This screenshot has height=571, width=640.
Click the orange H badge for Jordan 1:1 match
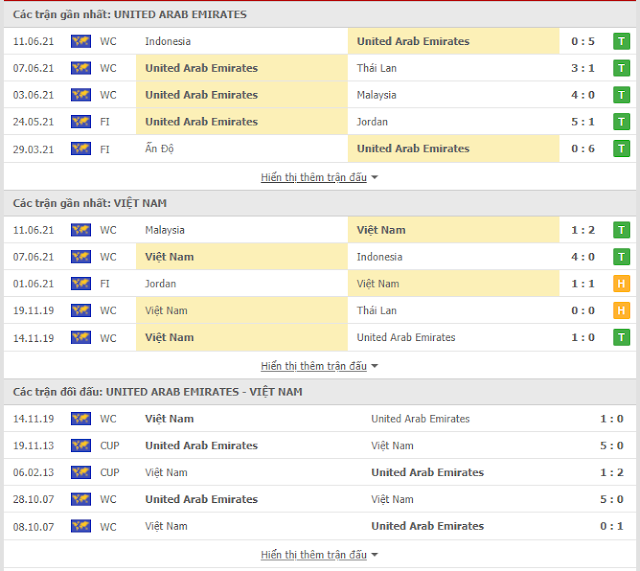[621, 284]
